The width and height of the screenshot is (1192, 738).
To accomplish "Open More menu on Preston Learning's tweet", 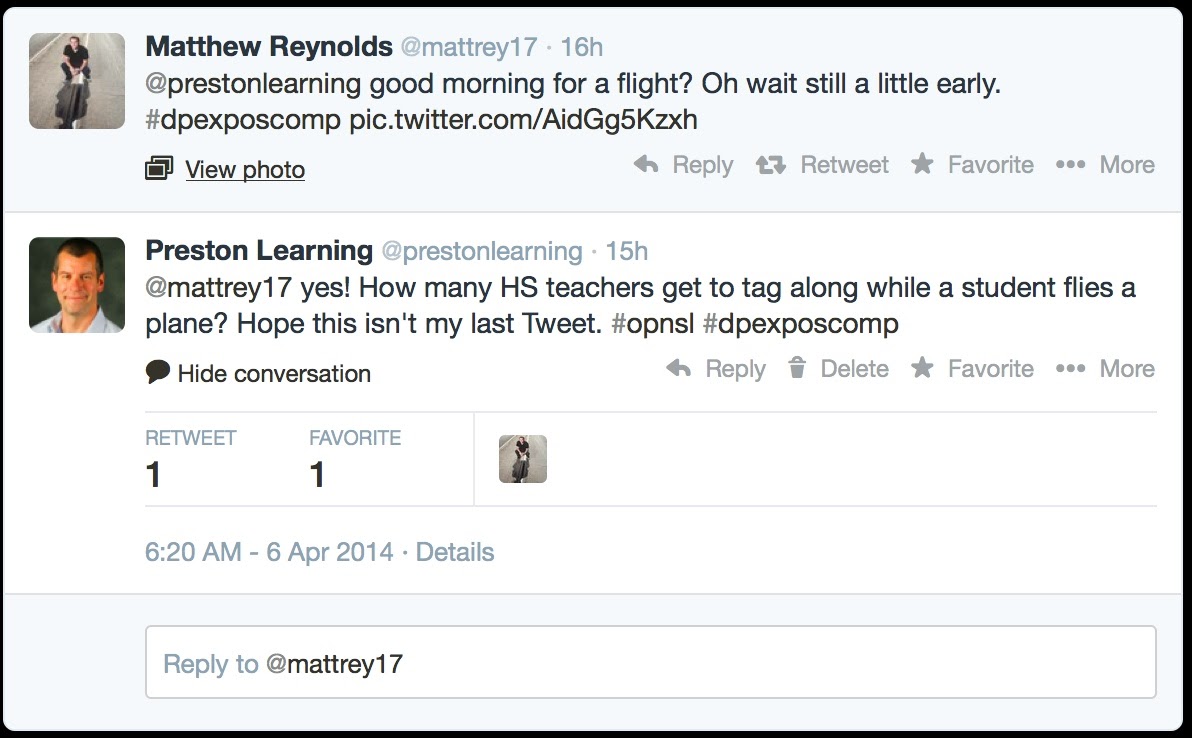I will 1105,369.
